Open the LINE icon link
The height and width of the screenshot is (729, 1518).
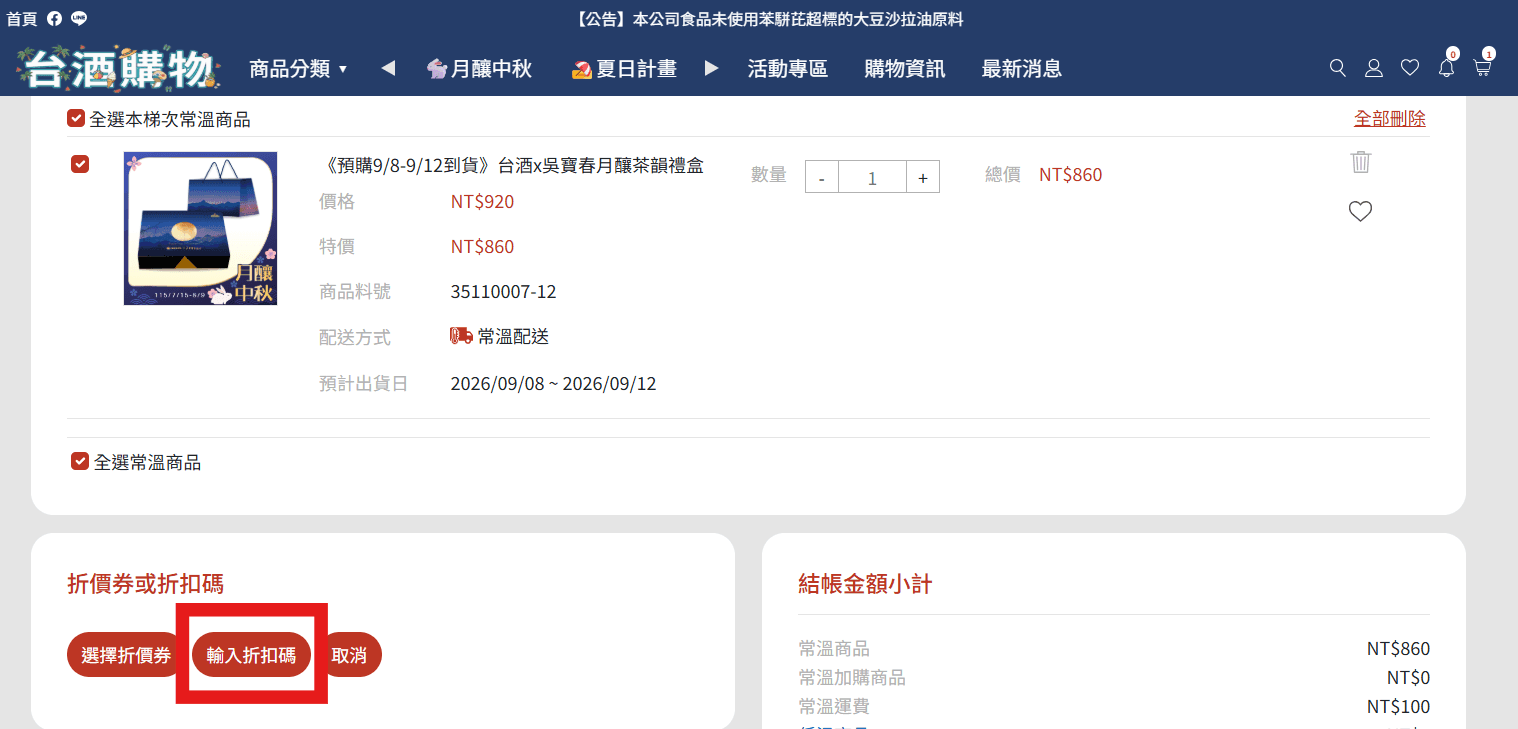point(79,19)
